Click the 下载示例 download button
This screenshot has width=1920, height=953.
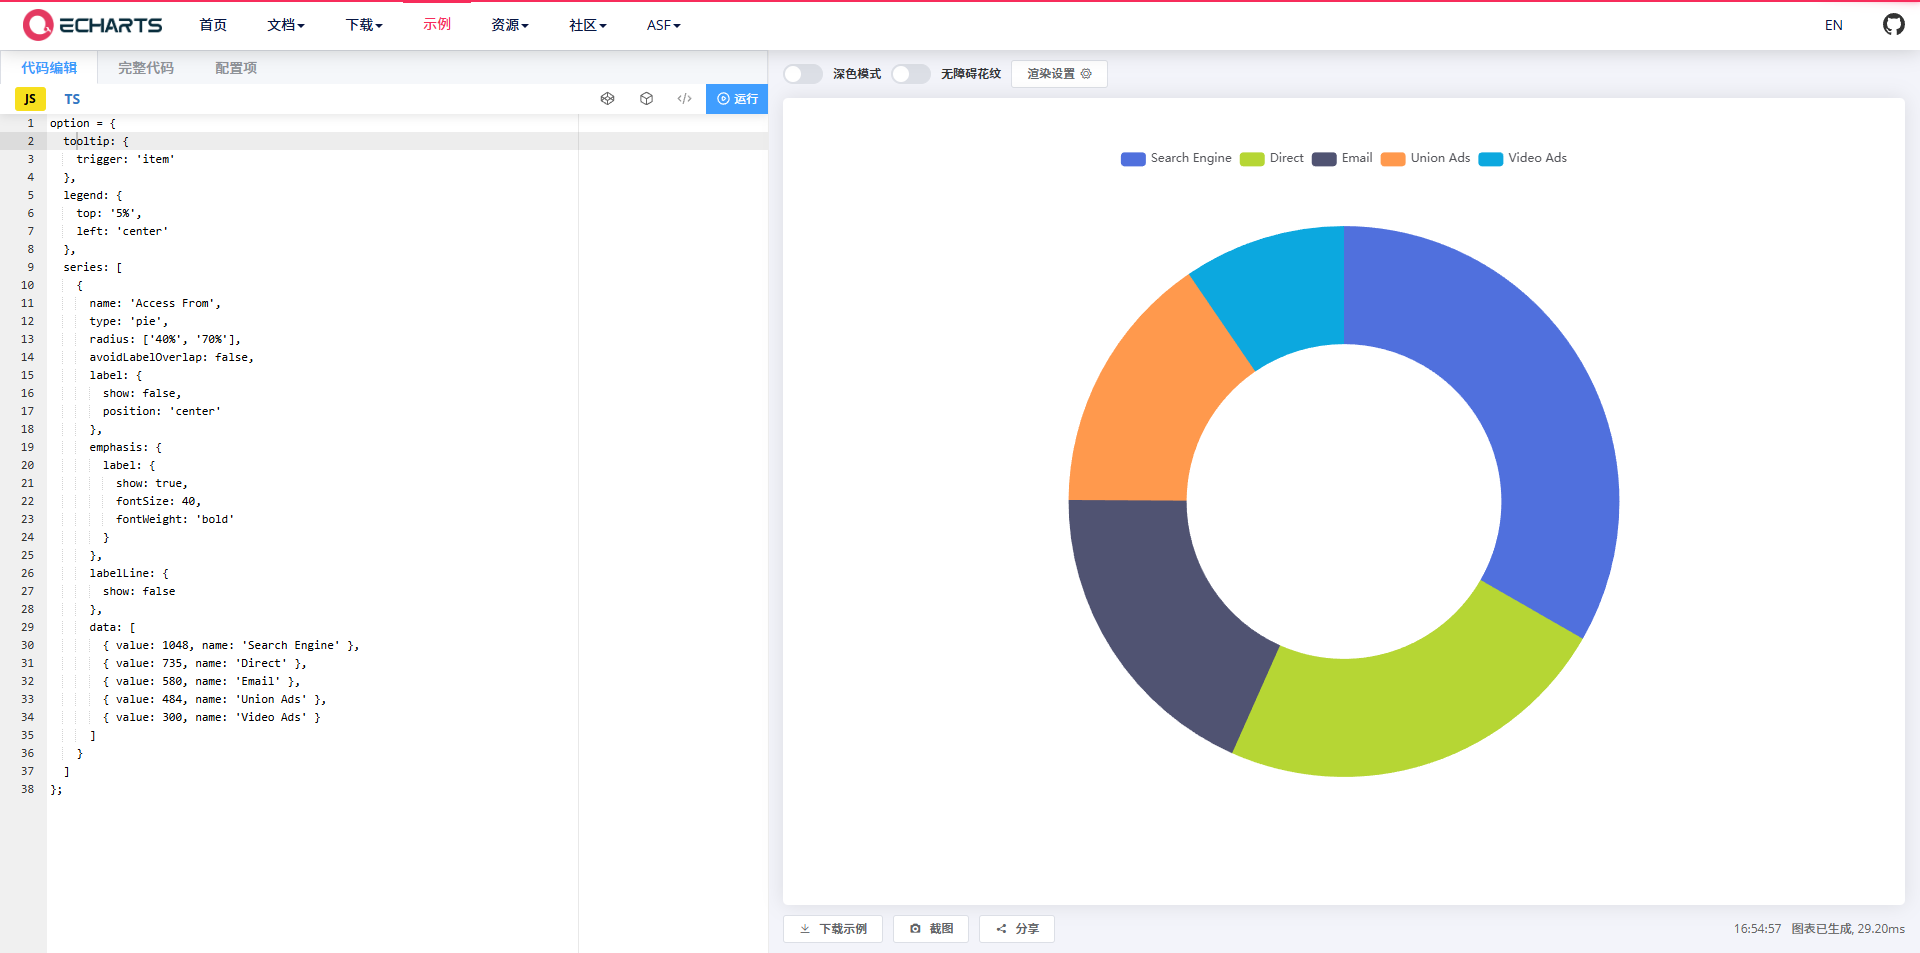point(832,929)
